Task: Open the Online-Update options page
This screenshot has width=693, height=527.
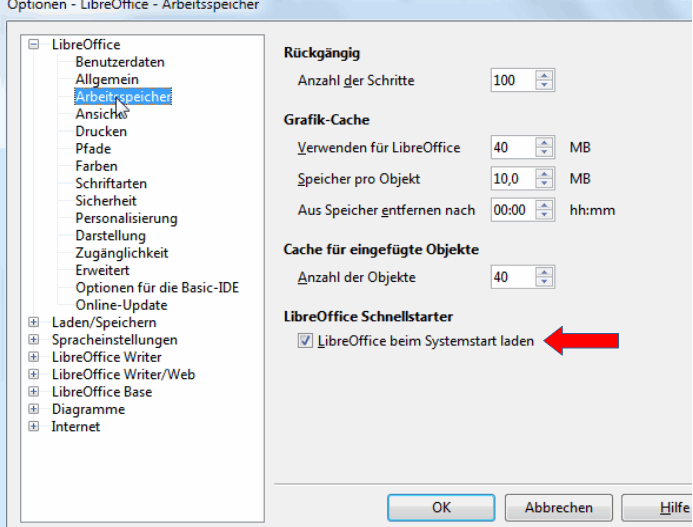Action: coord(122,305)
